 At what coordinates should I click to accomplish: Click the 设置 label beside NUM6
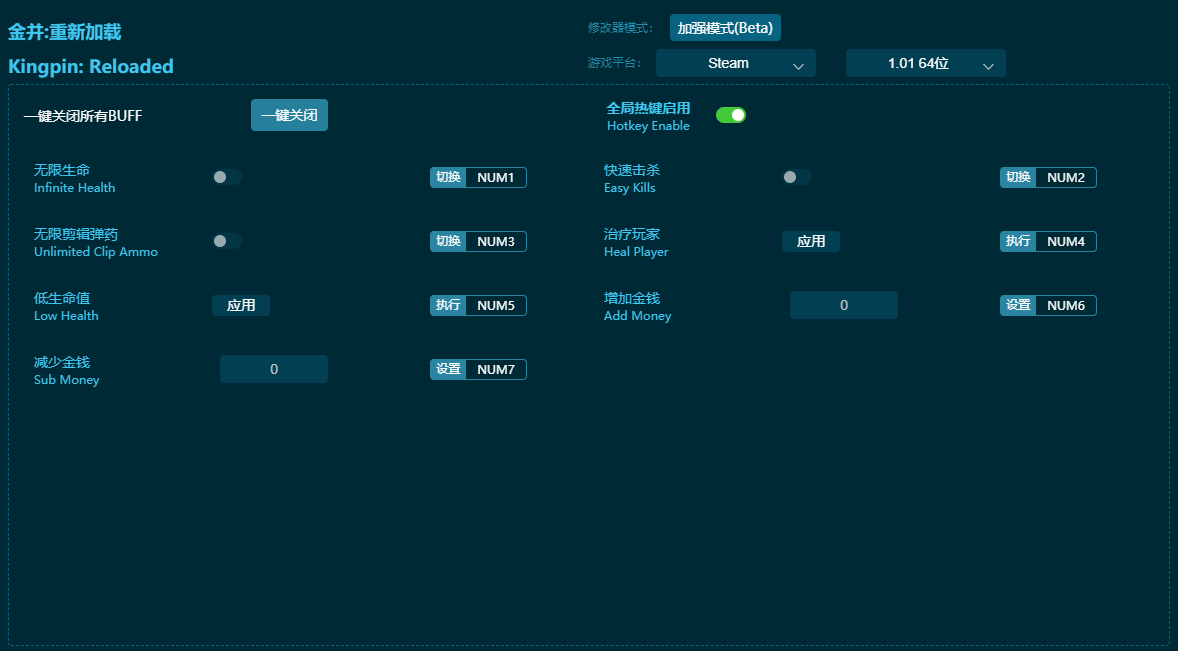(x=1018, y=305)
